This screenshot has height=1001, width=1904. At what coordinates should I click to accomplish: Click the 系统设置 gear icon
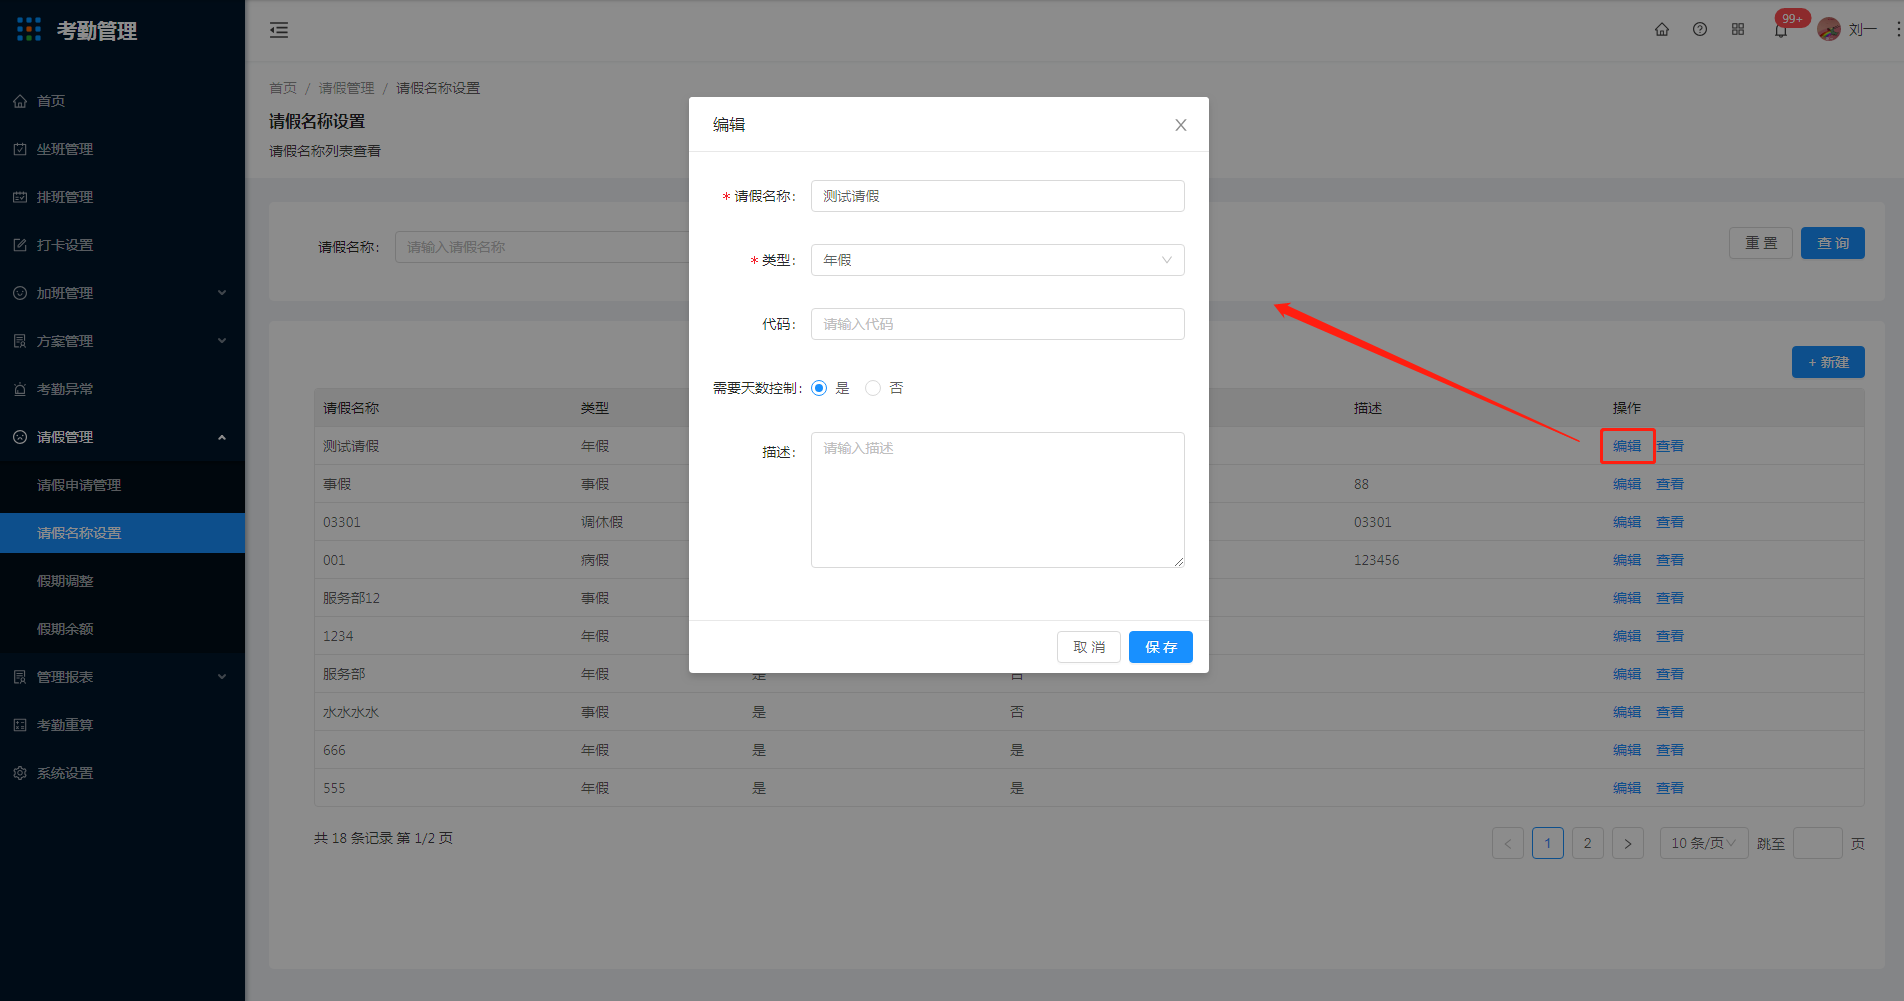20,773
